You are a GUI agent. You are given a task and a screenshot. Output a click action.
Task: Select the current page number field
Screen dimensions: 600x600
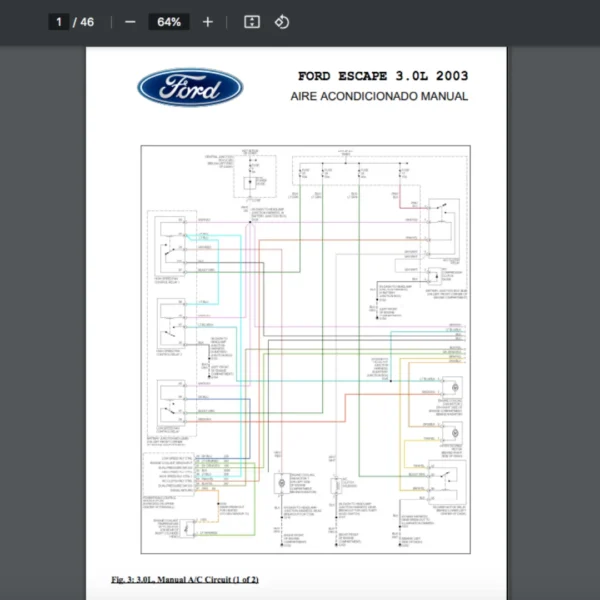point(59,22)
